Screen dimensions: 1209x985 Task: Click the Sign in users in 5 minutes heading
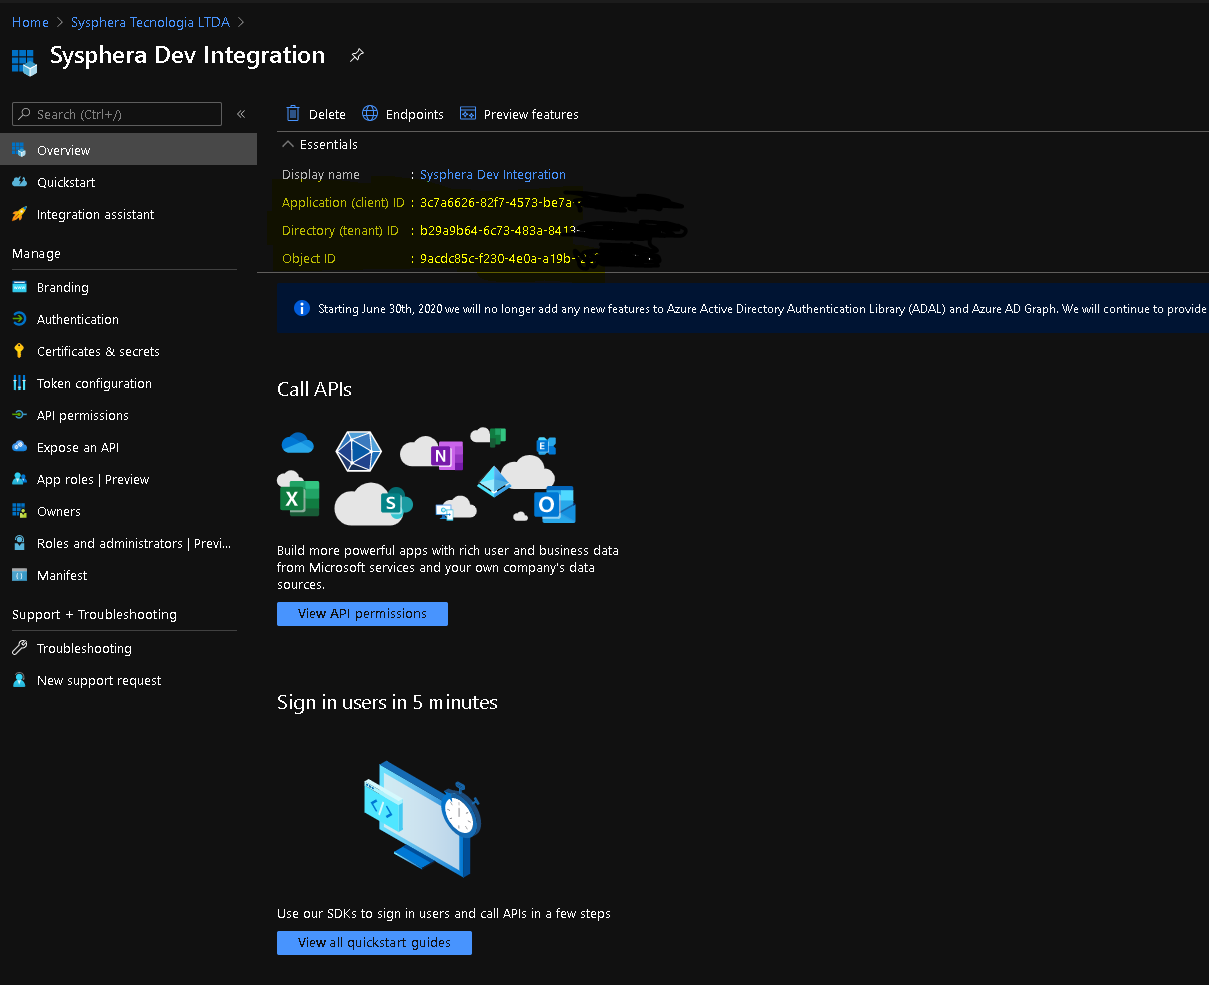coord(387,702)
